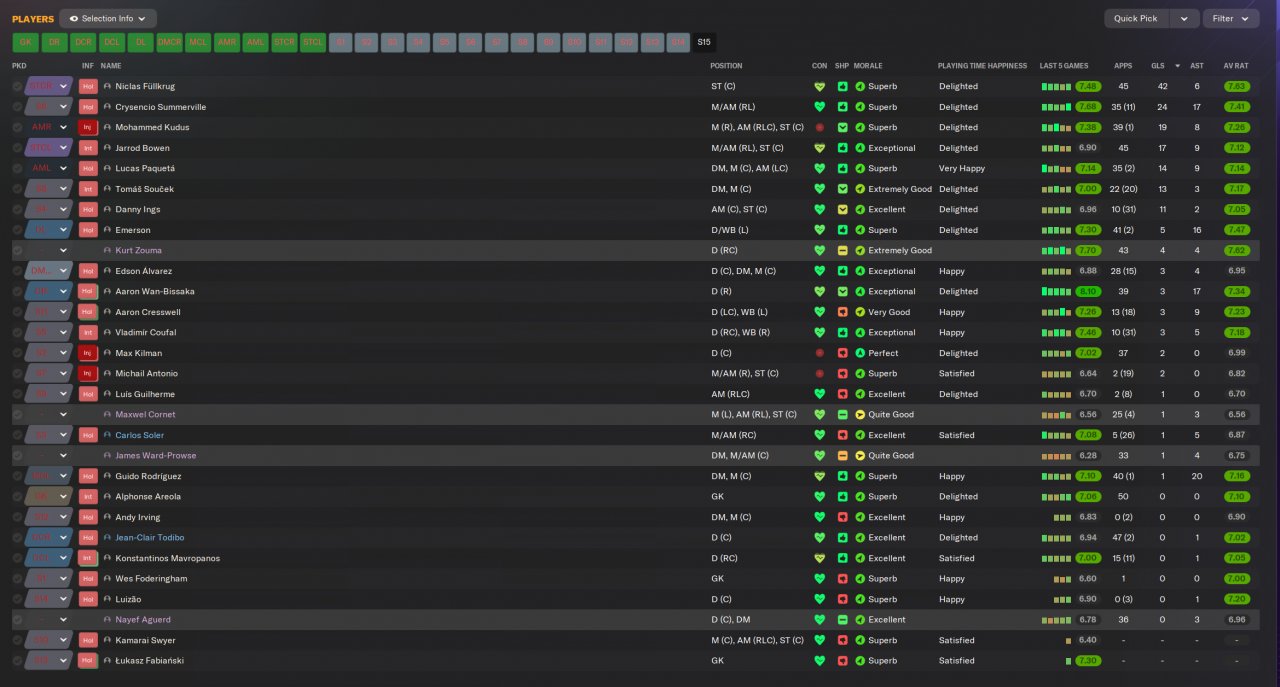Open position selector for Kurt Zouma
Image resolution: width=1280 pixels, height=687 pixels.
pos(49,250)
